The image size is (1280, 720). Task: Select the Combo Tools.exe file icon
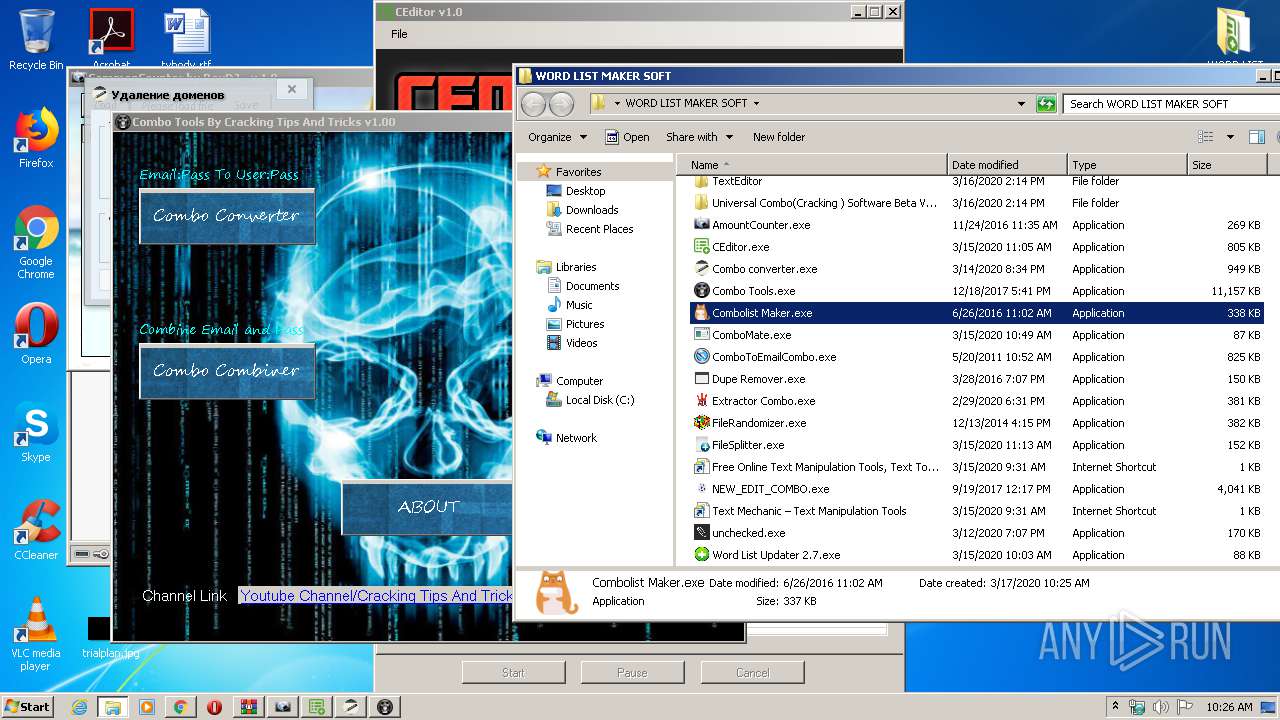click(x=701, y=291)
